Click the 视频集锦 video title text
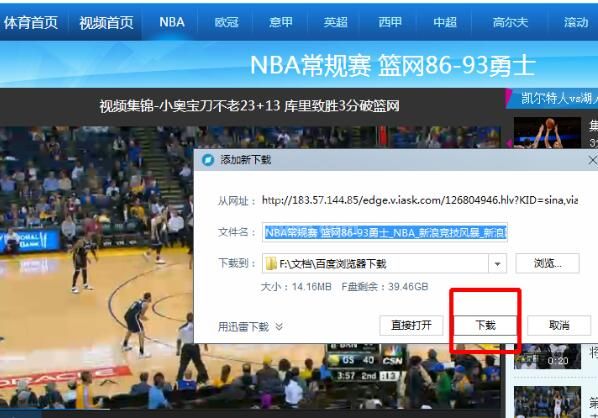 pos(249,106)
